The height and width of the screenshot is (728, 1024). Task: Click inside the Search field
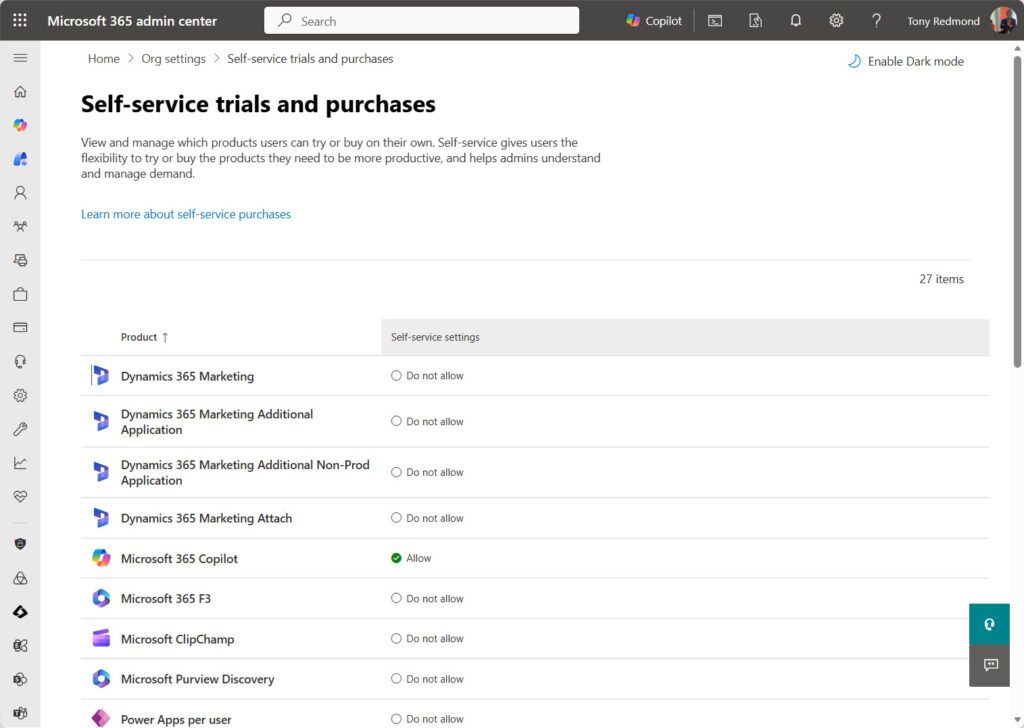[420, 20]
